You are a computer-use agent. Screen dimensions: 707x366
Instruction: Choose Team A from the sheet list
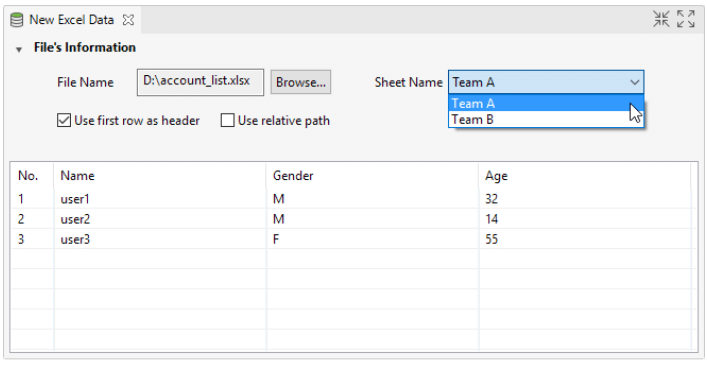coord(546,103)
